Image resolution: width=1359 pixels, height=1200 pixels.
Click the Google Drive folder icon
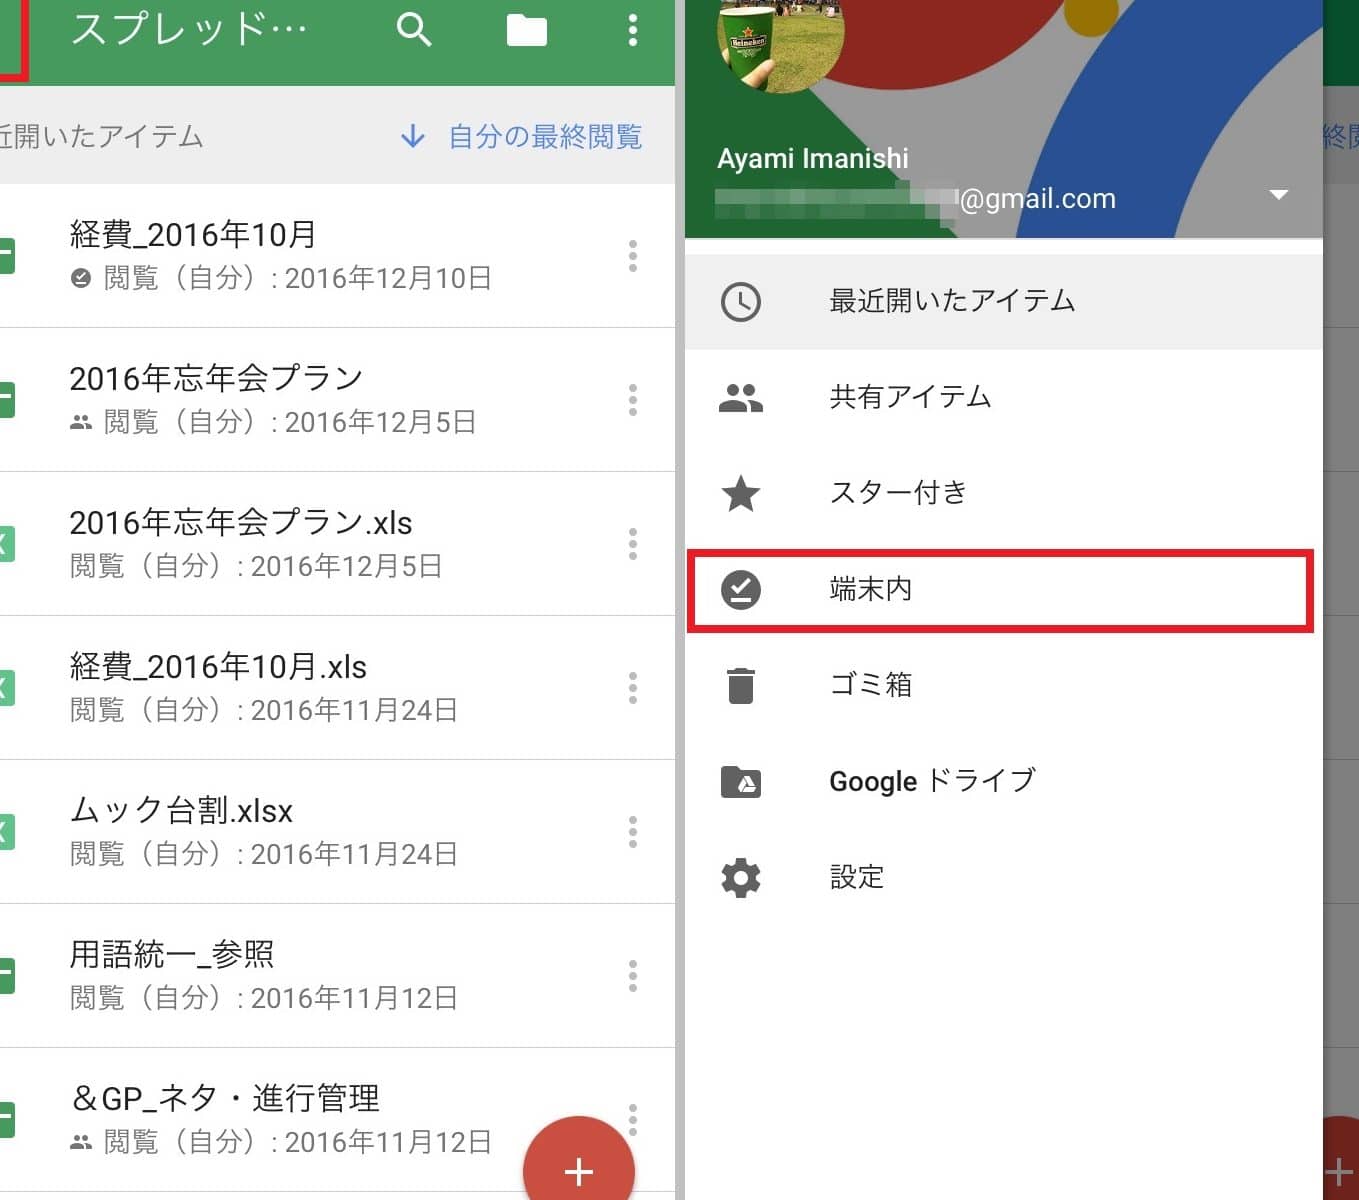coord(740,781)
